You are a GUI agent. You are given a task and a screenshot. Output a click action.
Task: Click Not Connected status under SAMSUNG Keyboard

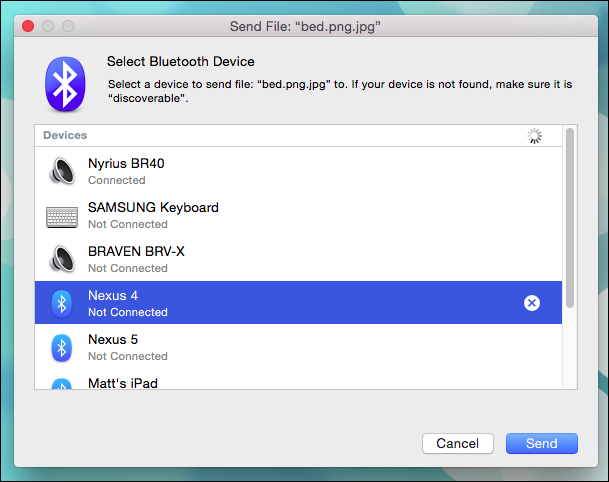tap(128, 224)
